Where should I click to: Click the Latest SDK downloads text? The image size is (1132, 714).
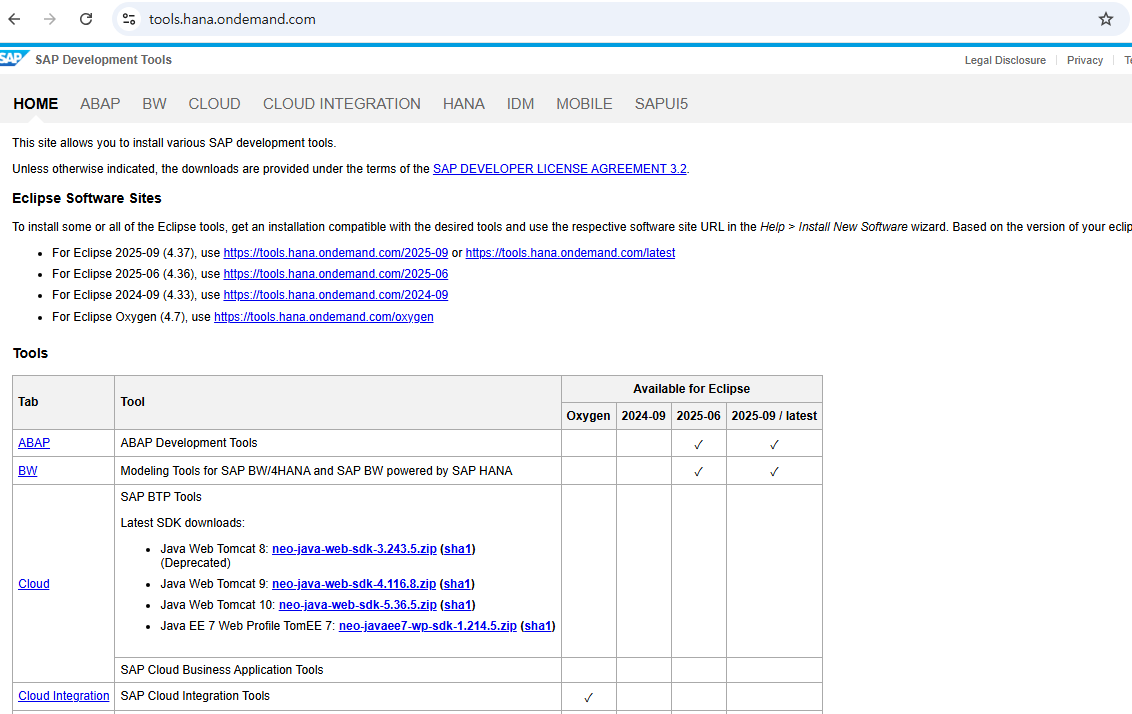pos(183,523)
